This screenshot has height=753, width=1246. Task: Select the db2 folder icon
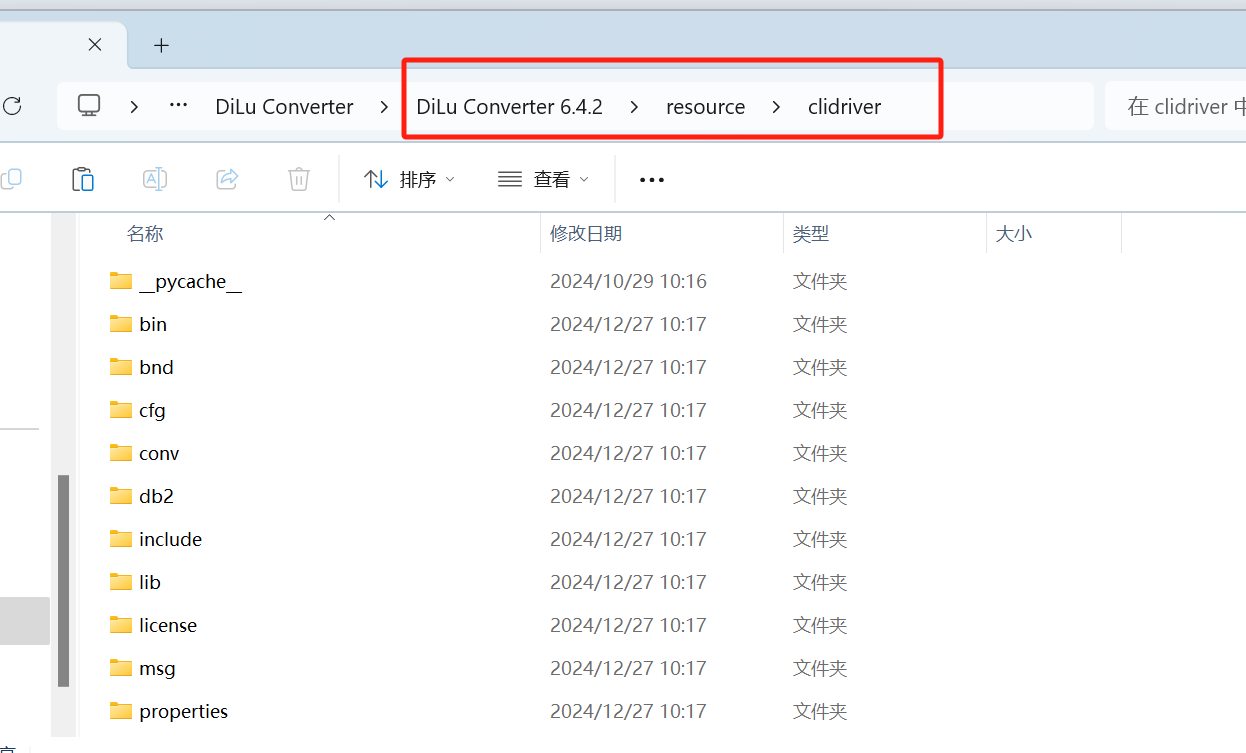coord(121,496)
